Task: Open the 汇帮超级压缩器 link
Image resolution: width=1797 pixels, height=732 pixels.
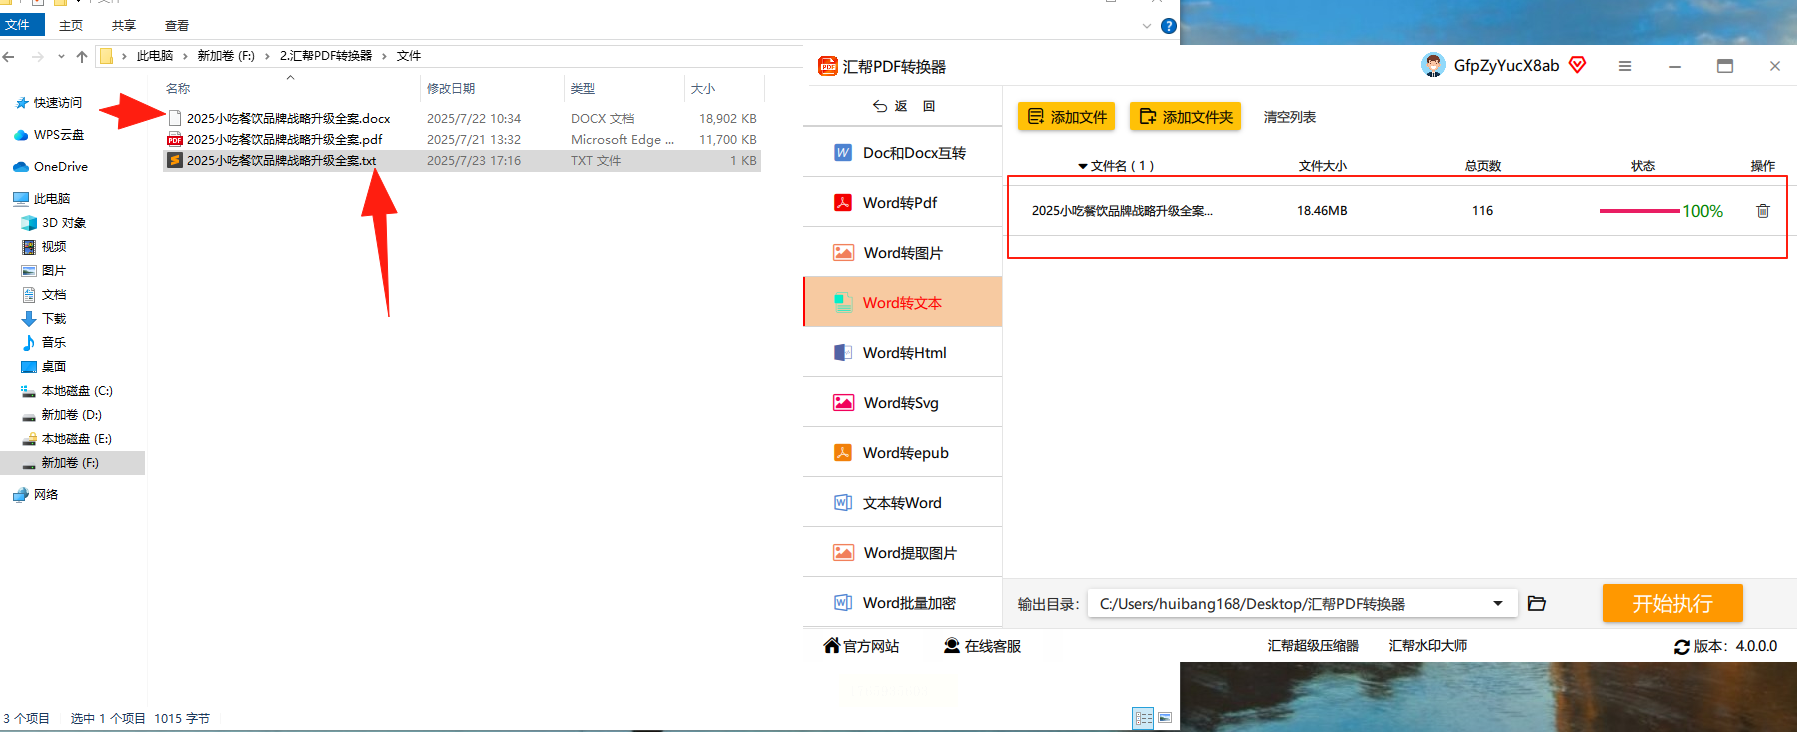Action: point(1313,646)
